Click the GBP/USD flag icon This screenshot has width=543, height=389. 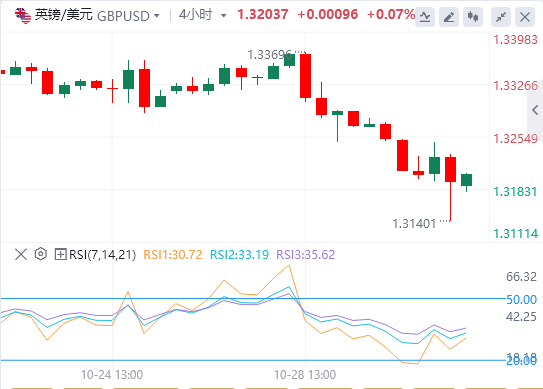[x=23, y=16]
